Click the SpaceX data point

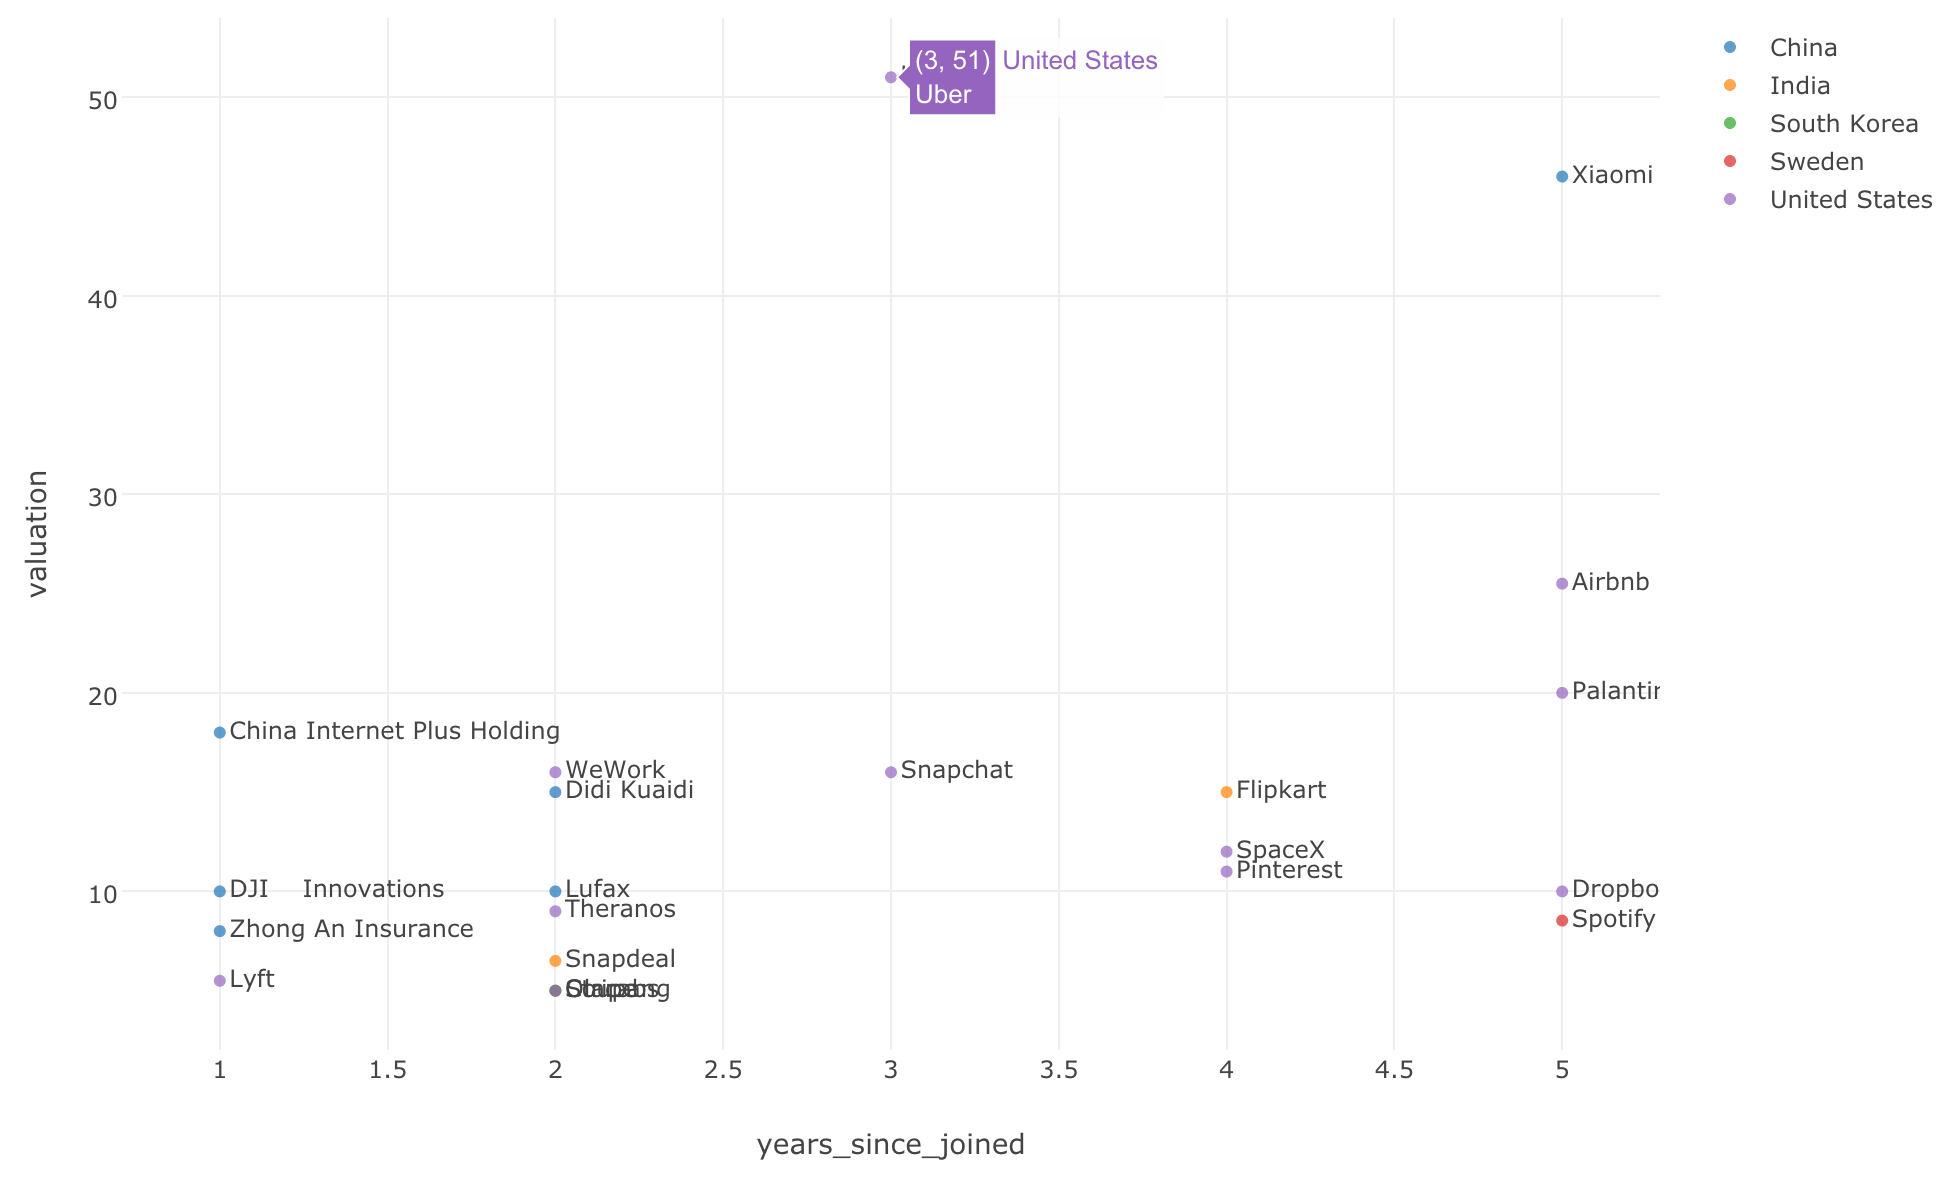1227,851
